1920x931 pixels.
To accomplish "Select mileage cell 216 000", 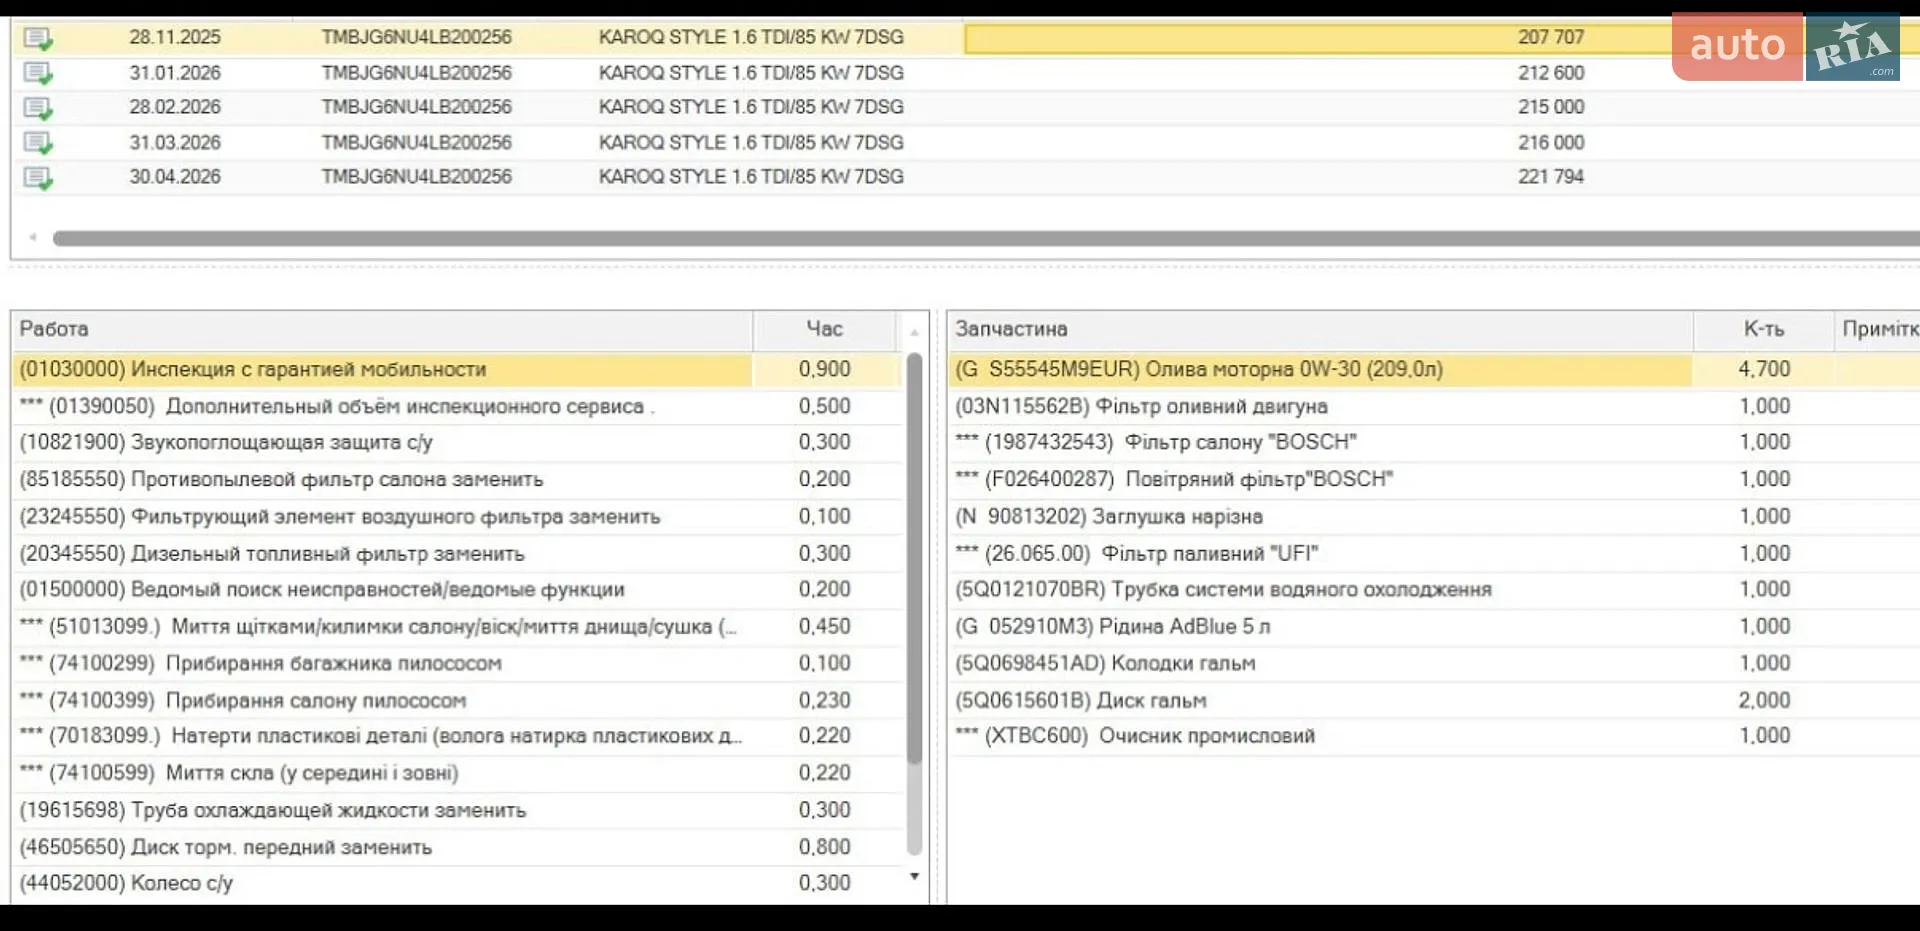I will pos(1550,143).
